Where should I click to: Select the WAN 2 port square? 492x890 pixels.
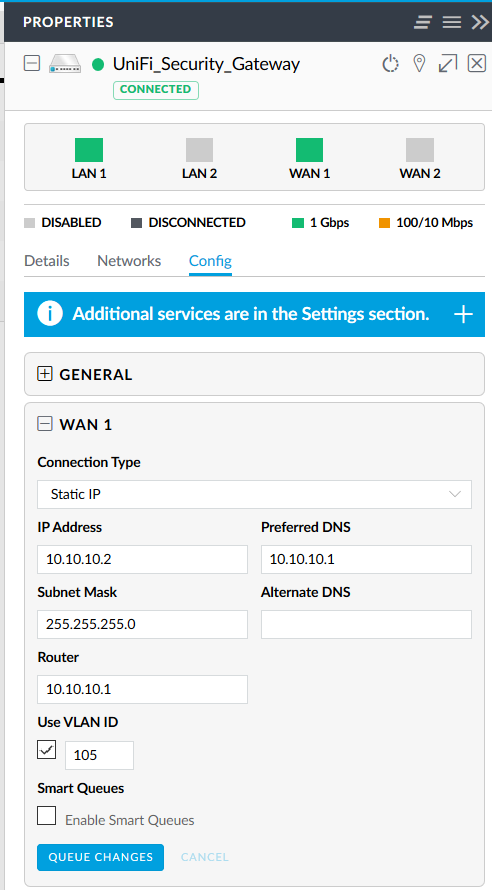[420, 150]
